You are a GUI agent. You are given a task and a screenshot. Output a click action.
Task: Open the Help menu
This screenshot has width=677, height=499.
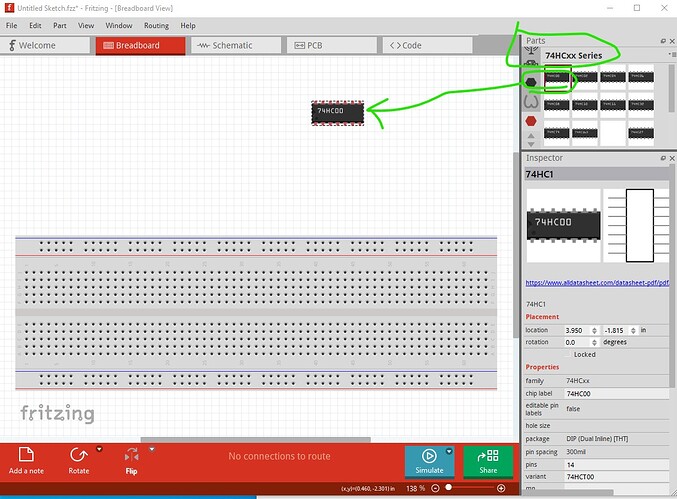tap(188, 25)
